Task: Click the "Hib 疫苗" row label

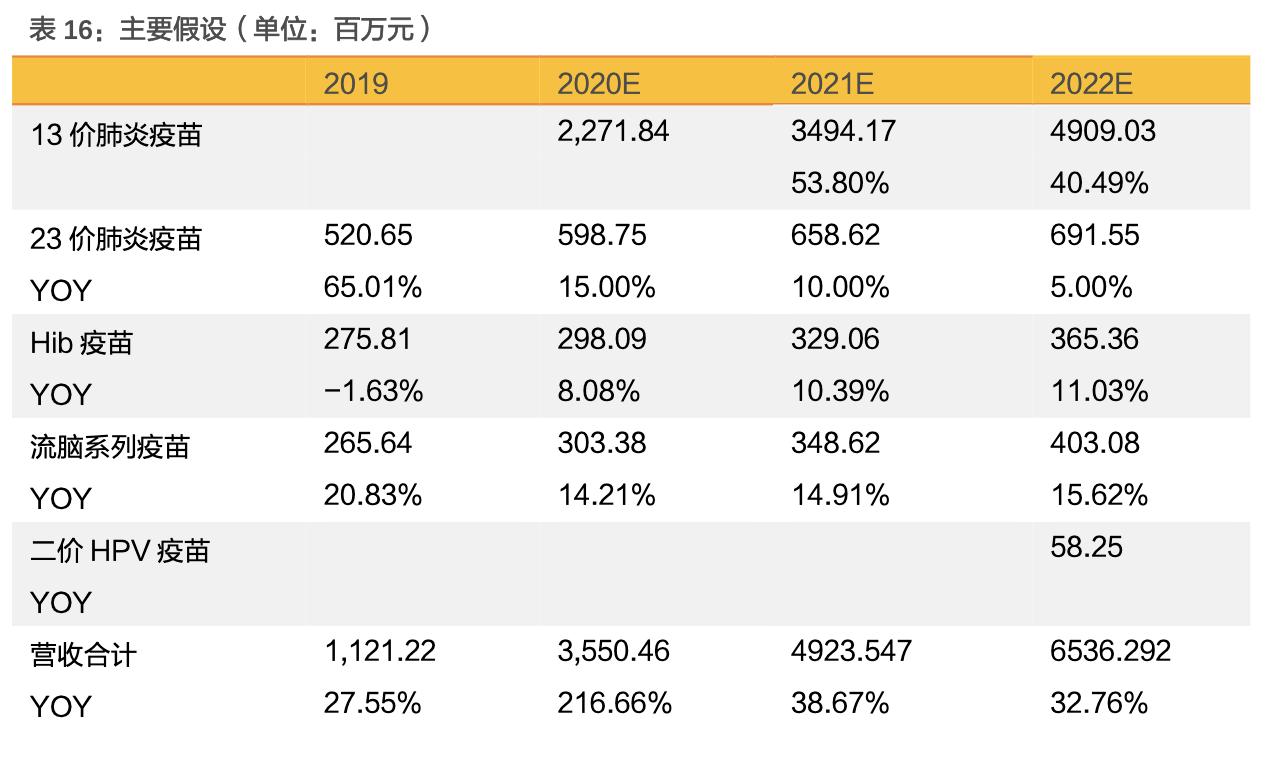Action: [81, 343]
